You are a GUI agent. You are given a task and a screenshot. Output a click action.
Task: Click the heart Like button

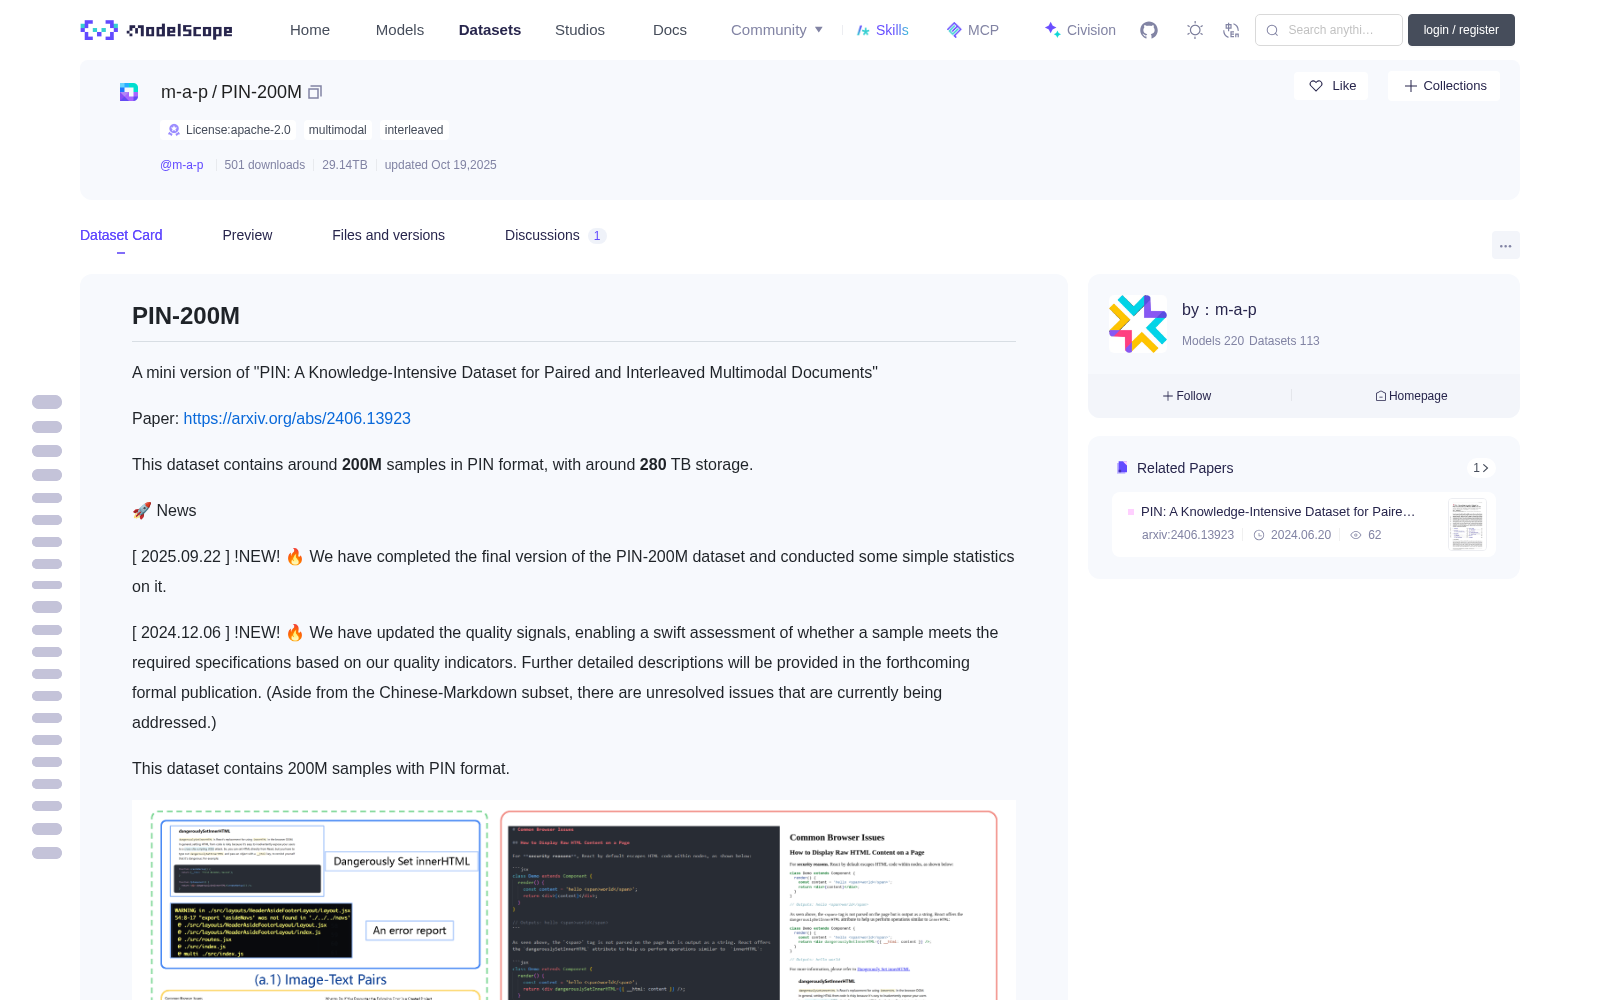[x=1331, y=86]
